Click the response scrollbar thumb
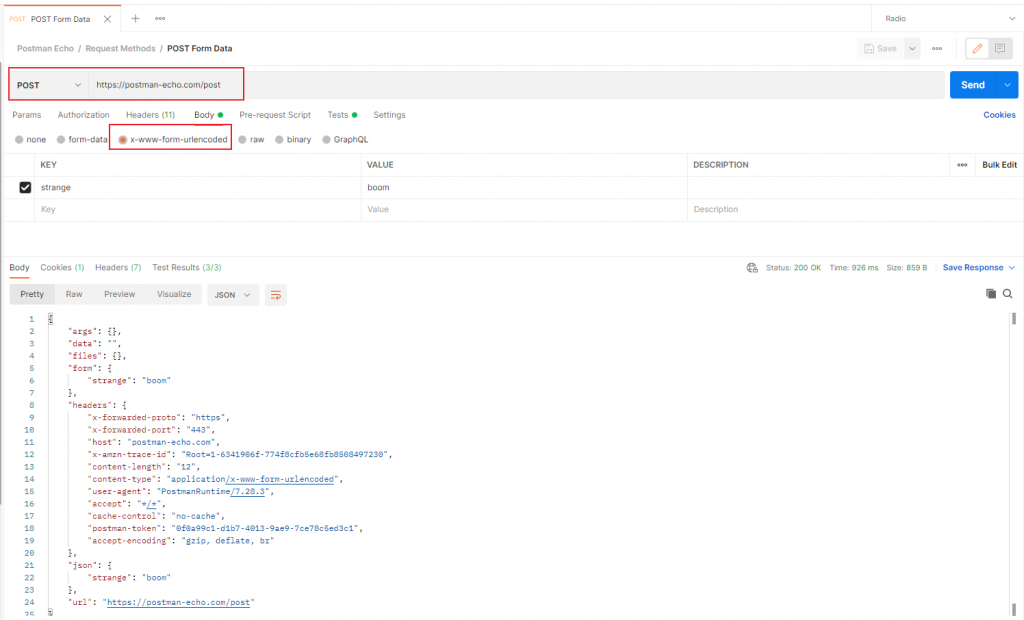This screenshot has height=620, width=1024. click(1014, 319)
